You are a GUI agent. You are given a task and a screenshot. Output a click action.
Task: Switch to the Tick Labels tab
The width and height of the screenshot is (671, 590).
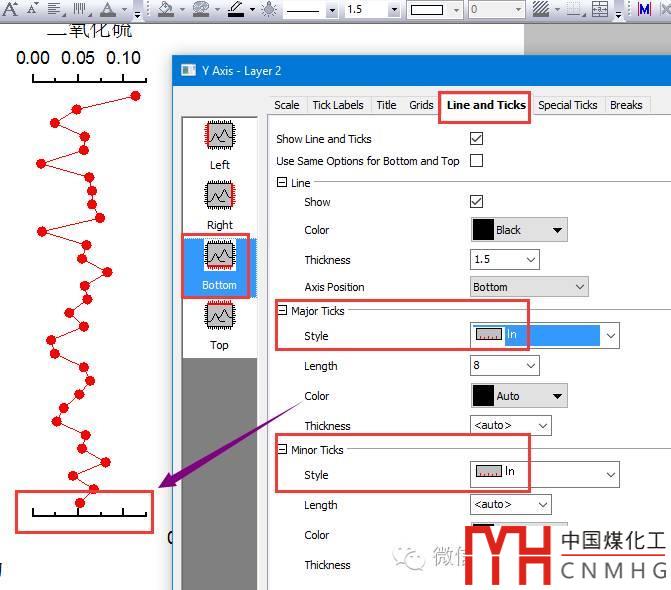pos(337,105)
